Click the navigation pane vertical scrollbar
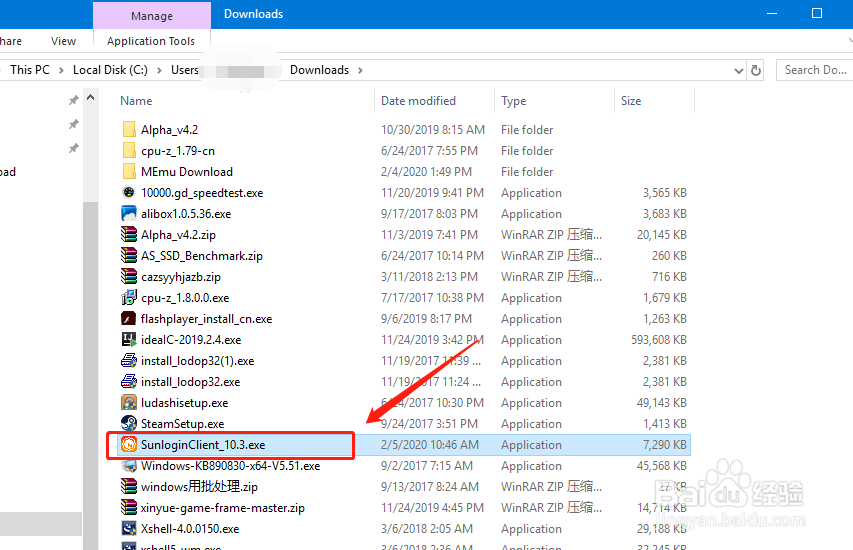The height and width of the screenshot is (550, 853). point(90,375)
